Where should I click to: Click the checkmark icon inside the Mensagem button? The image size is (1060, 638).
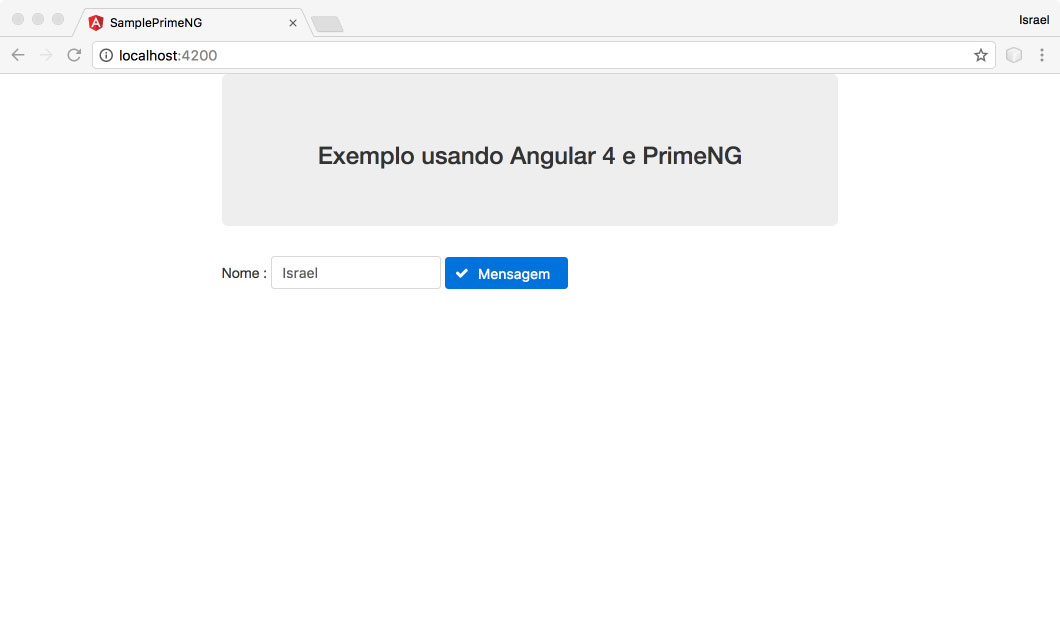(x=461, y=272)
